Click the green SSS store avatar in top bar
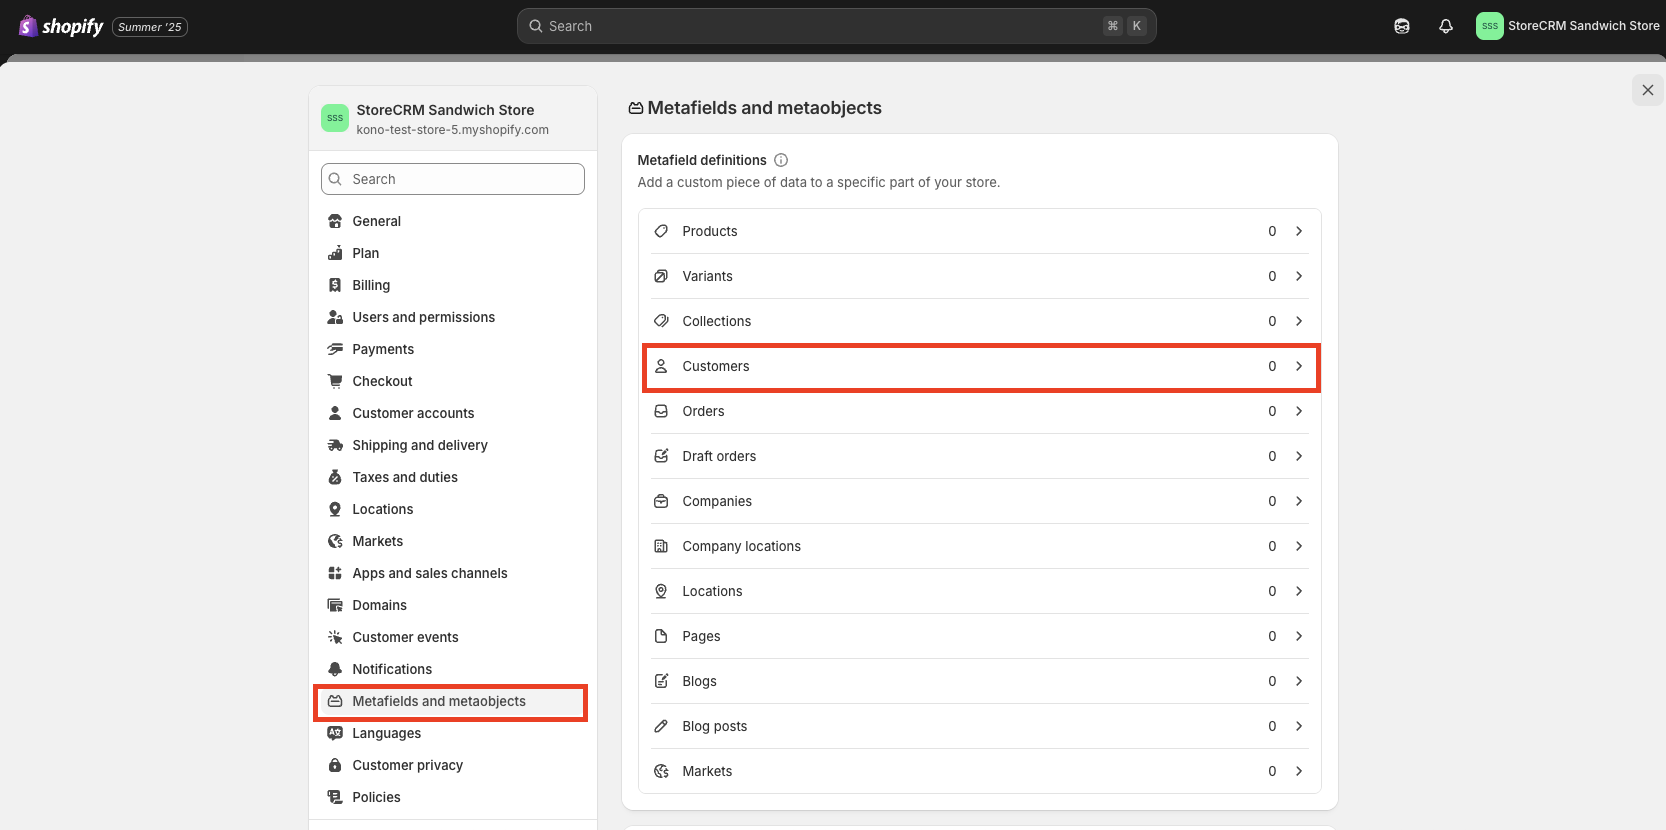Screen dimensions: 1666x830 [1489, 26]
